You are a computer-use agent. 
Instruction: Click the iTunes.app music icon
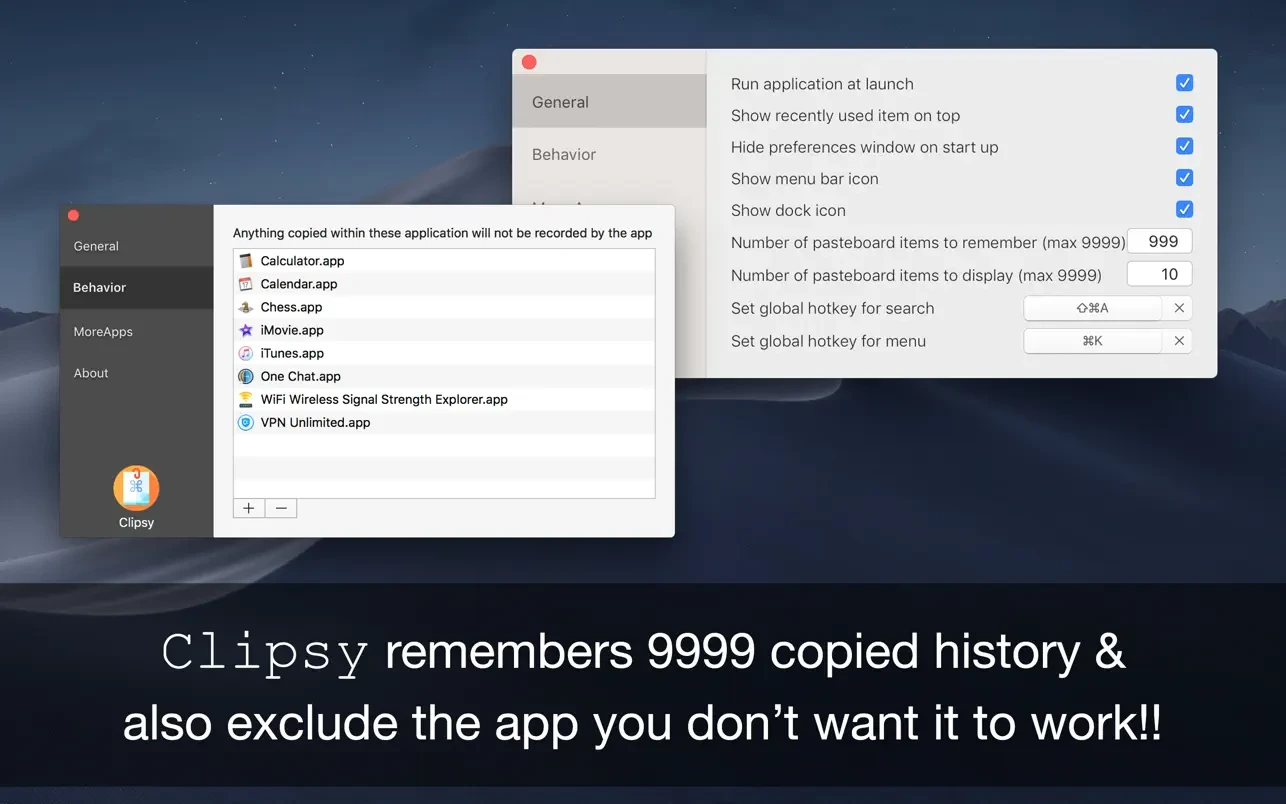point(246,353)
